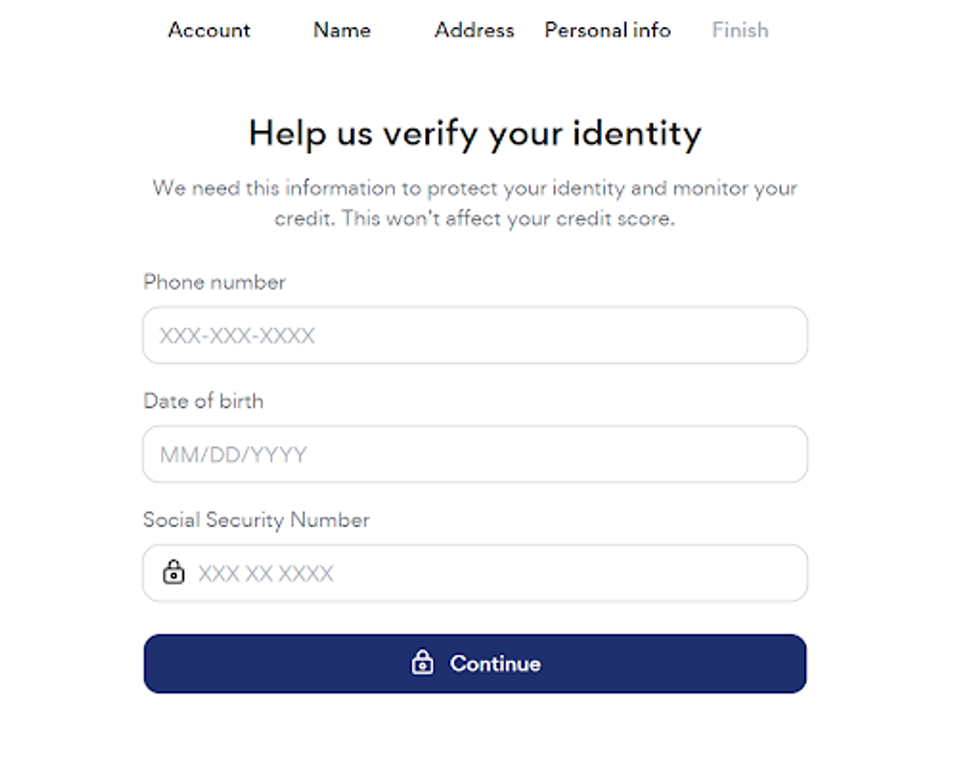Click the XXX-XXX-XXXX placeholder text
The height and width of the screenshot is (781, 980).
237,336
